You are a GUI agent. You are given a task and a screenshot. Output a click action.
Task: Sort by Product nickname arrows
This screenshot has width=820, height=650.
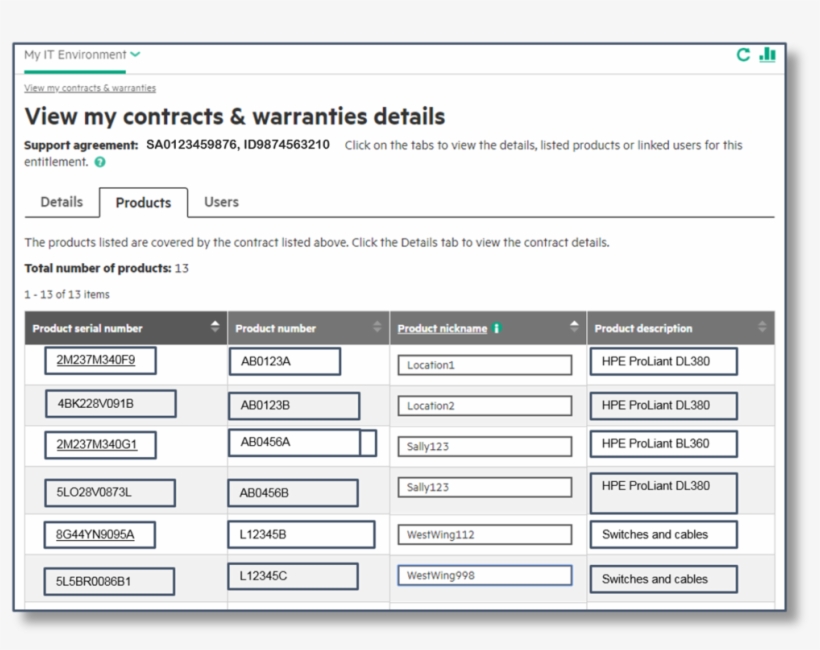(x=574, y=327)
